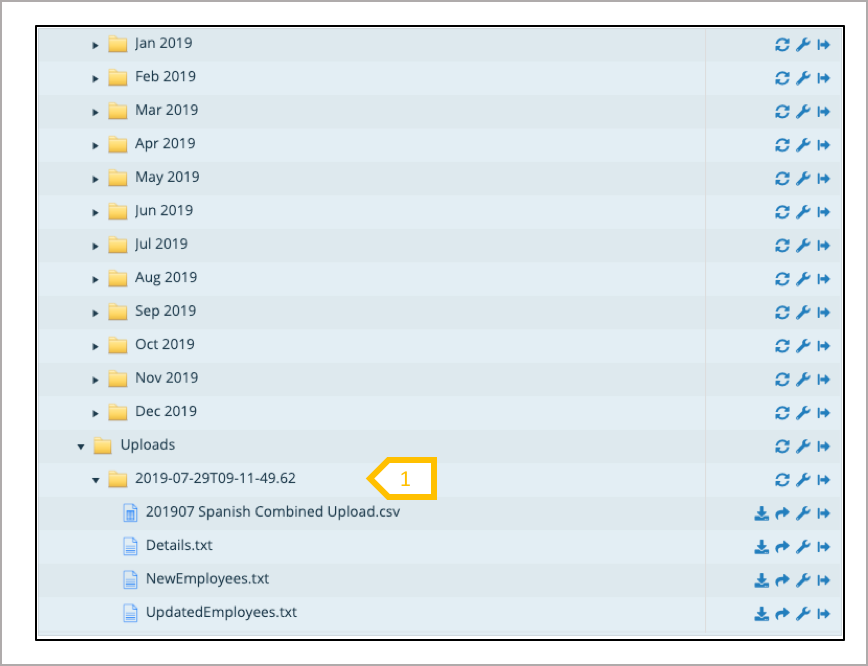Select the May 2019 folder name
This screenshot has width=868, height=666.
(x=167, y=177)
